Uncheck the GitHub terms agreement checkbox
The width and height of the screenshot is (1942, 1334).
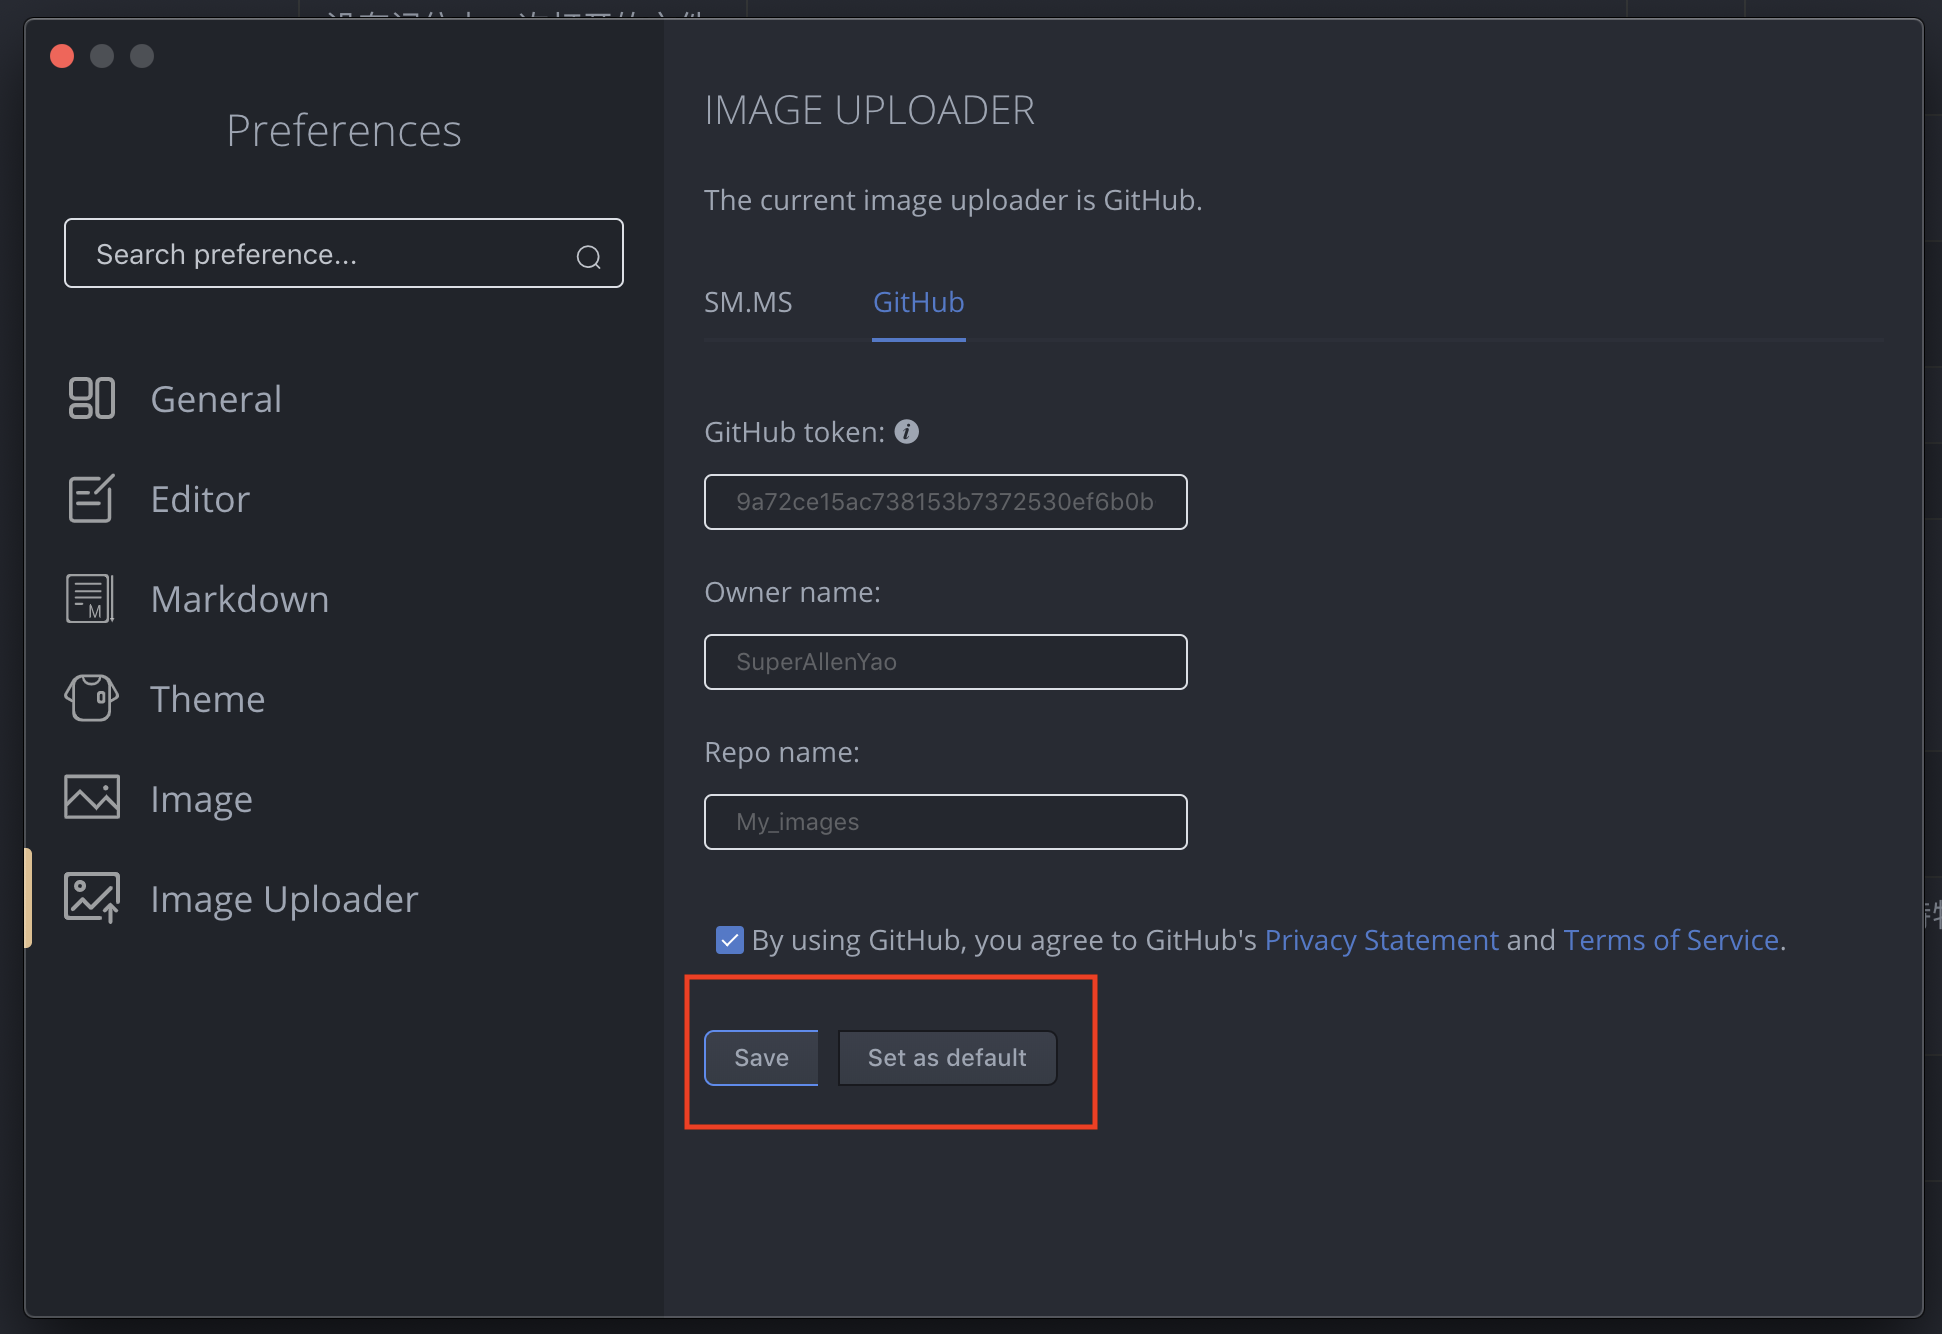click(729, 939)
